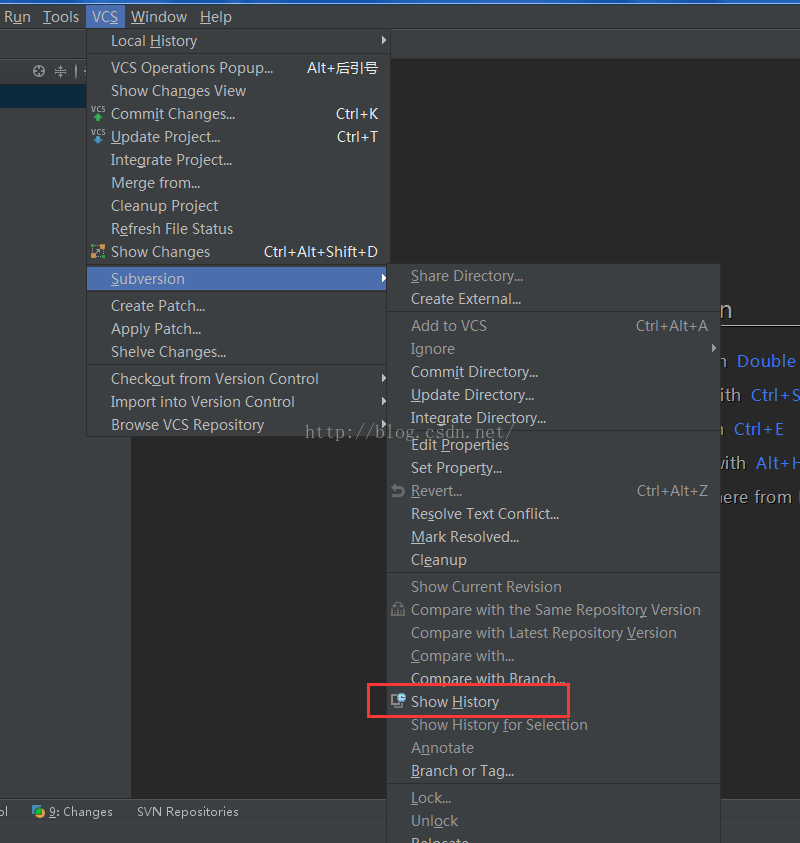Click the collapse-all icon in project toolbar
The width and height of the screenshot is (800, 843).
coord(61,71)
